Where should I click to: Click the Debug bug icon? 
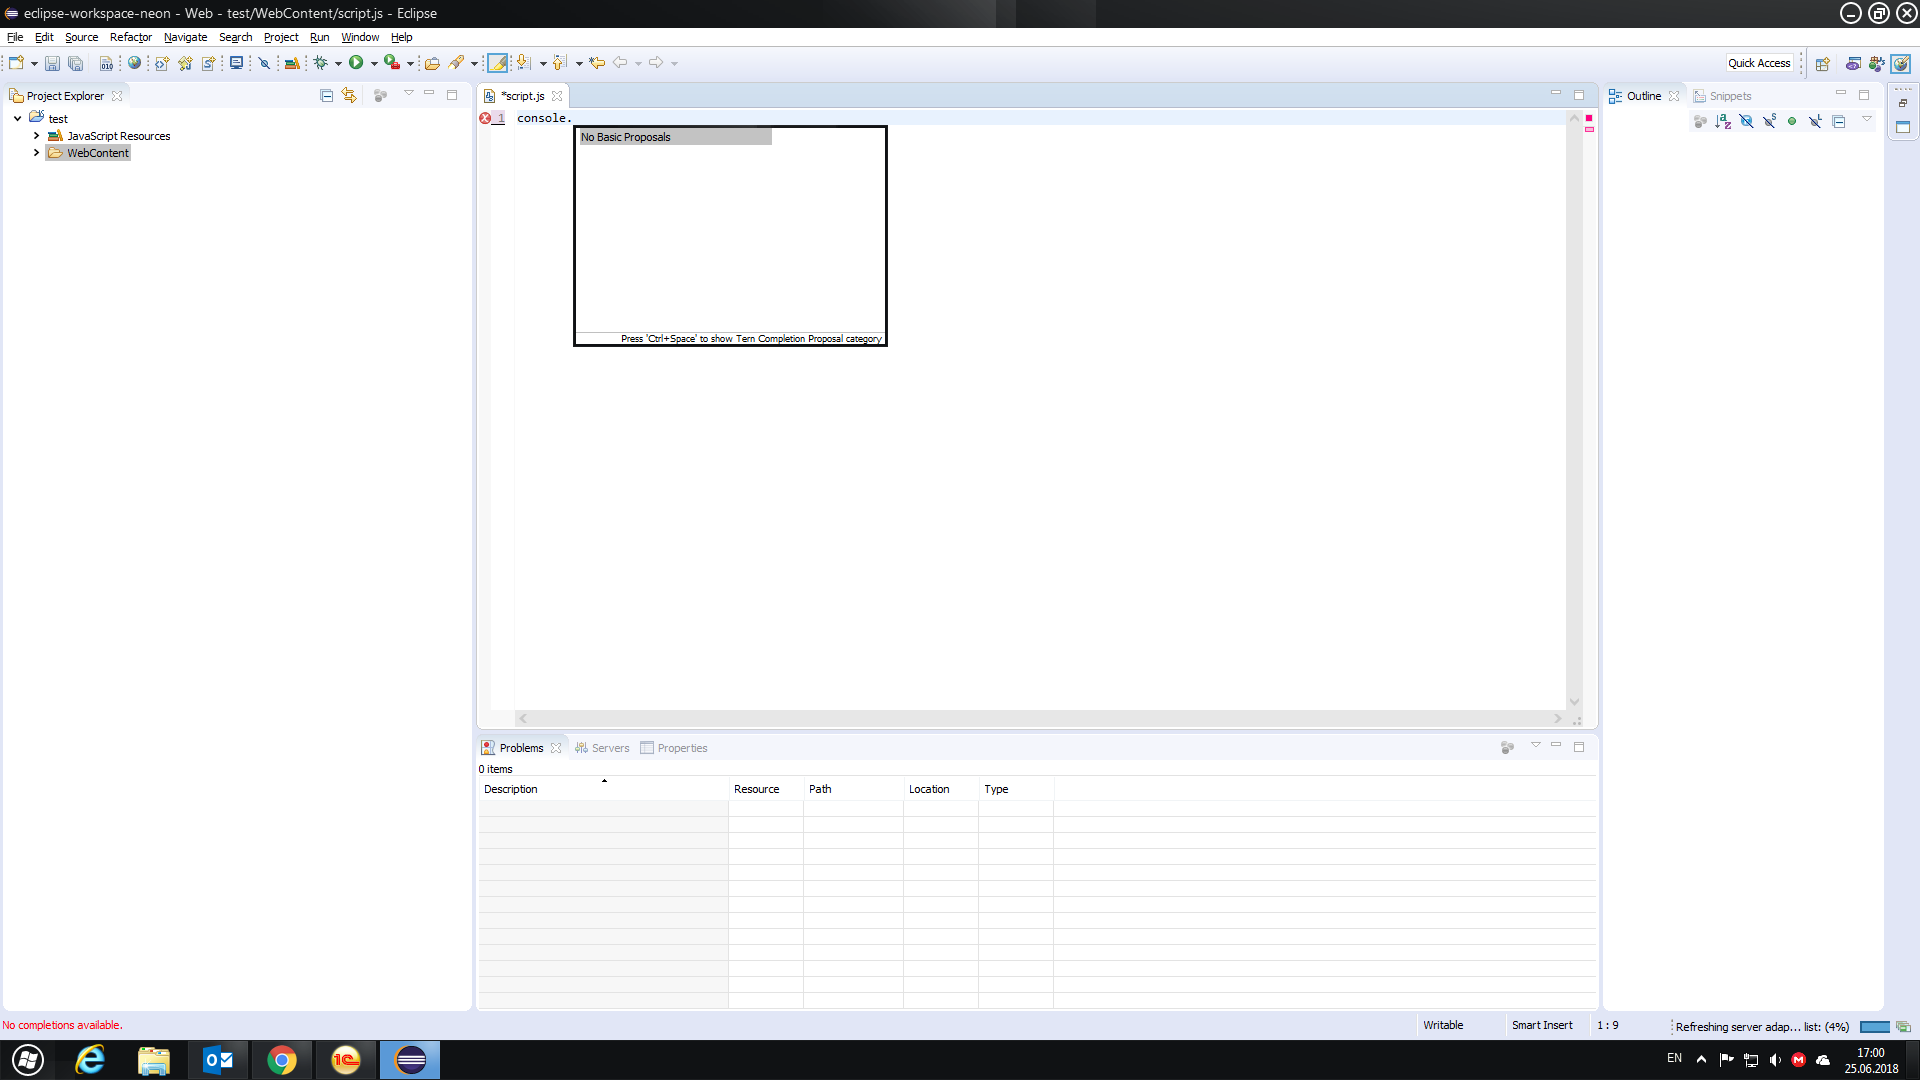(x=320, y=63)
